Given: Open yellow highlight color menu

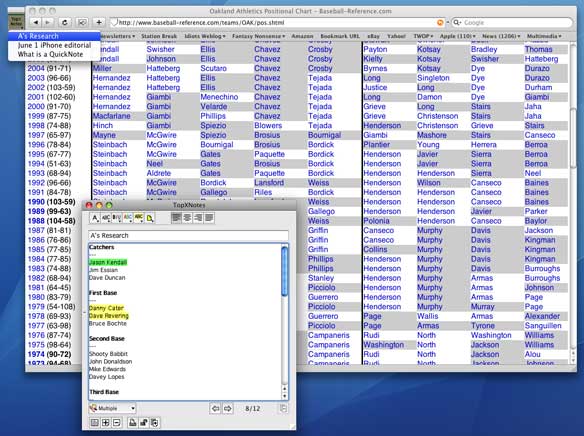Looking at the screenshot, I should pyautogui.click(x=139, y=218).
